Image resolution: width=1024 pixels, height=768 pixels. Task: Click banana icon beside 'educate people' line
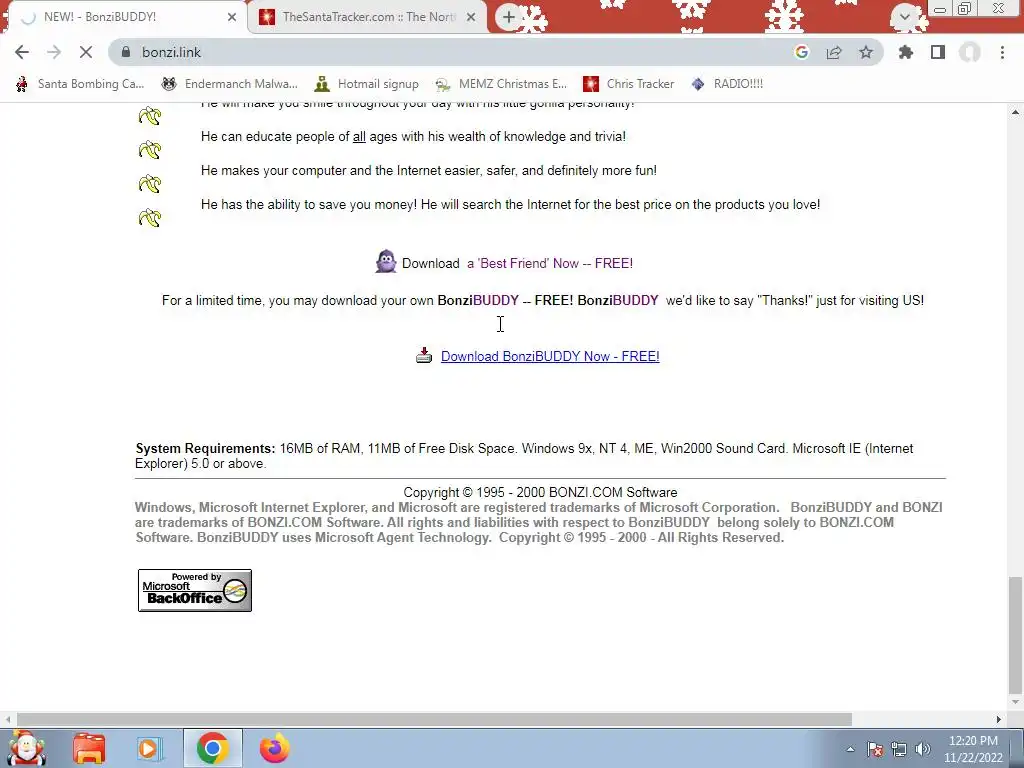pyautogui.click(x=150, y=150)
